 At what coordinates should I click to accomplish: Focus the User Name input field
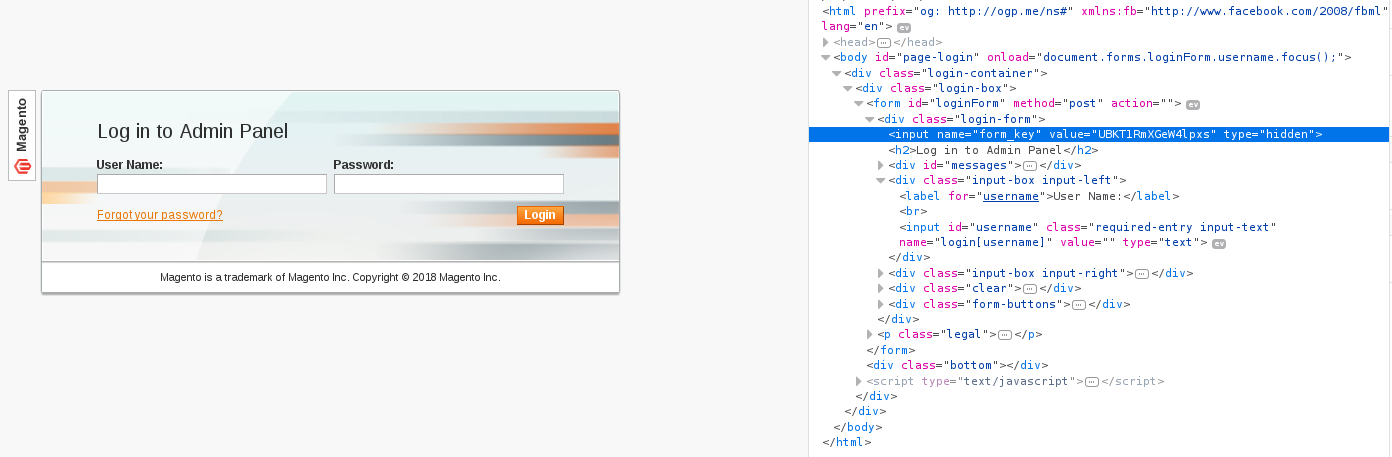(x=212, y=184)
